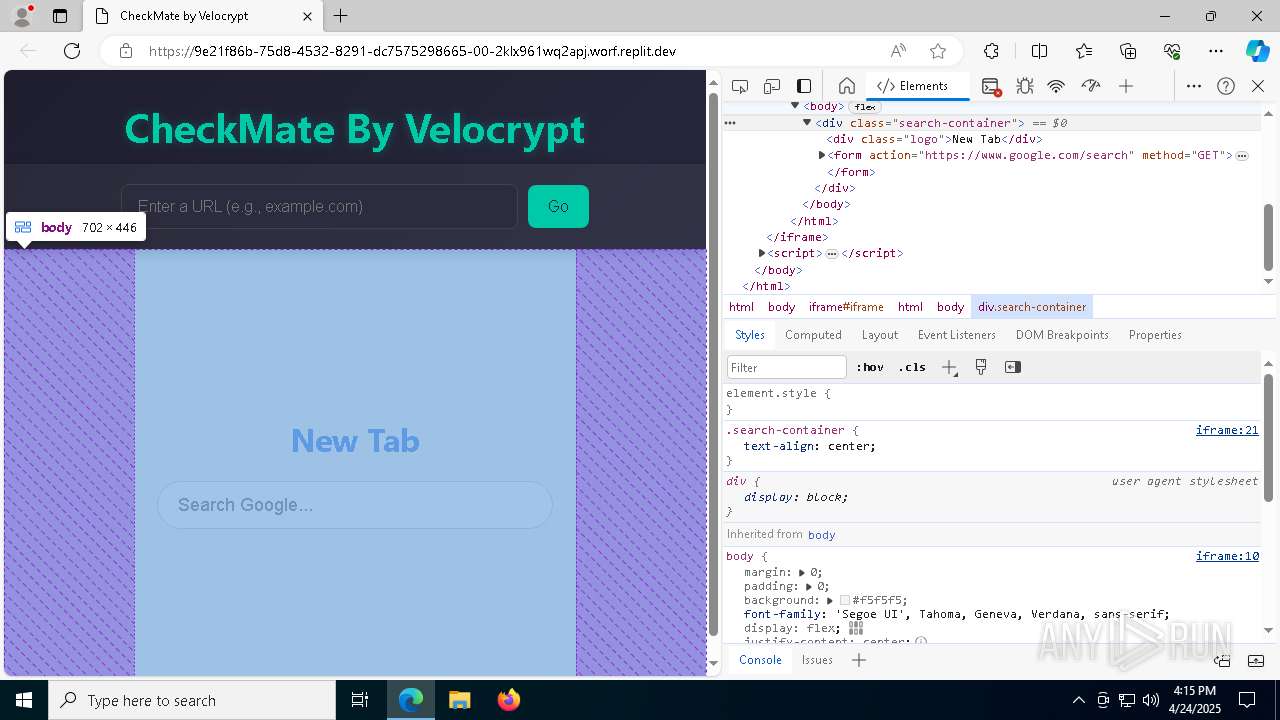The height and width of the screenshot is (720, 1280).
Task: Add a new style rule
Action: pyautogui.click(x=949, y=367)
